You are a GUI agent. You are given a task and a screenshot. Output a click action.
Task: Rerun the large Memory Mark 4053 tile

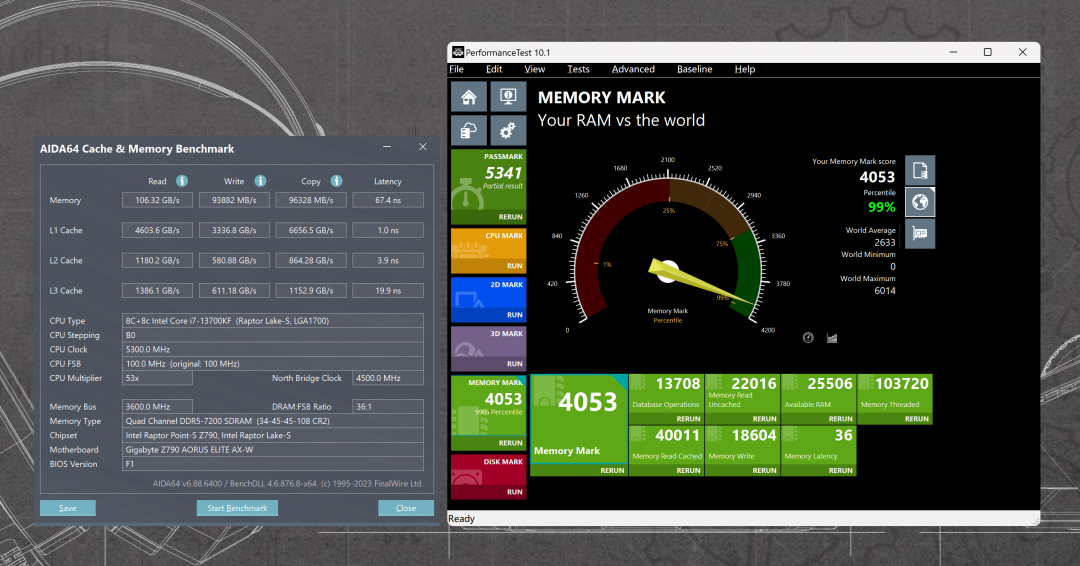(x=612, y=470)
